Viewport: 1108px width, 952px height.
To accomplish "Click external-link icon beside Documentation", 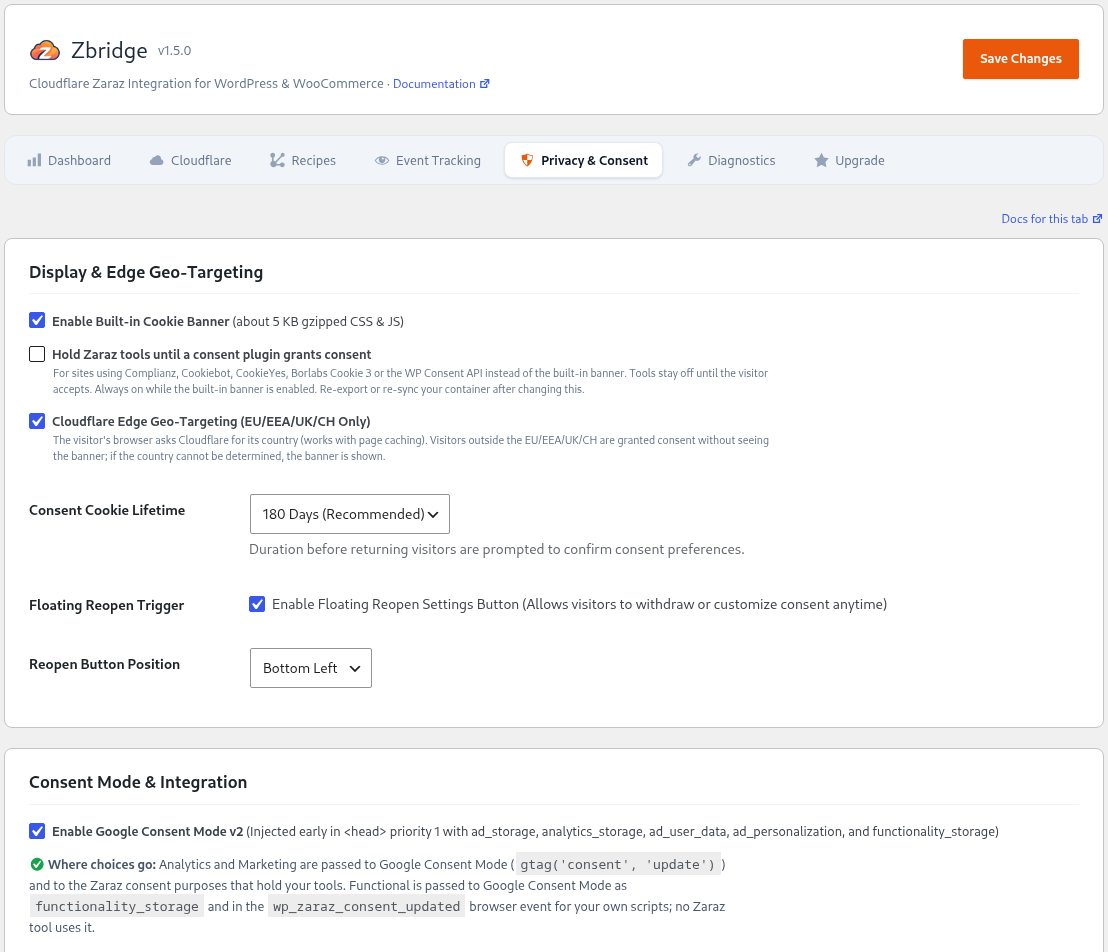I will coord(485,83).
